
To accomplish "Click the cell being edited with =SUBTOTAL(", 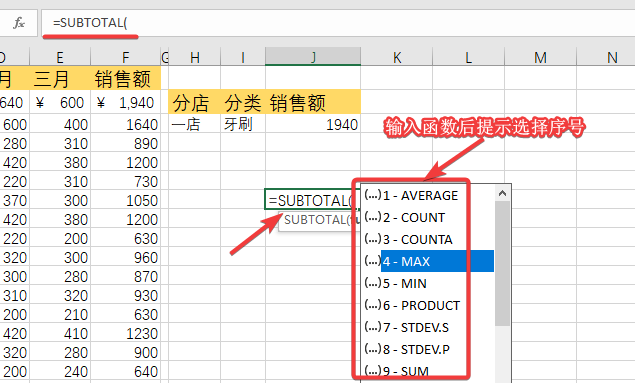I will pos(313,200).
